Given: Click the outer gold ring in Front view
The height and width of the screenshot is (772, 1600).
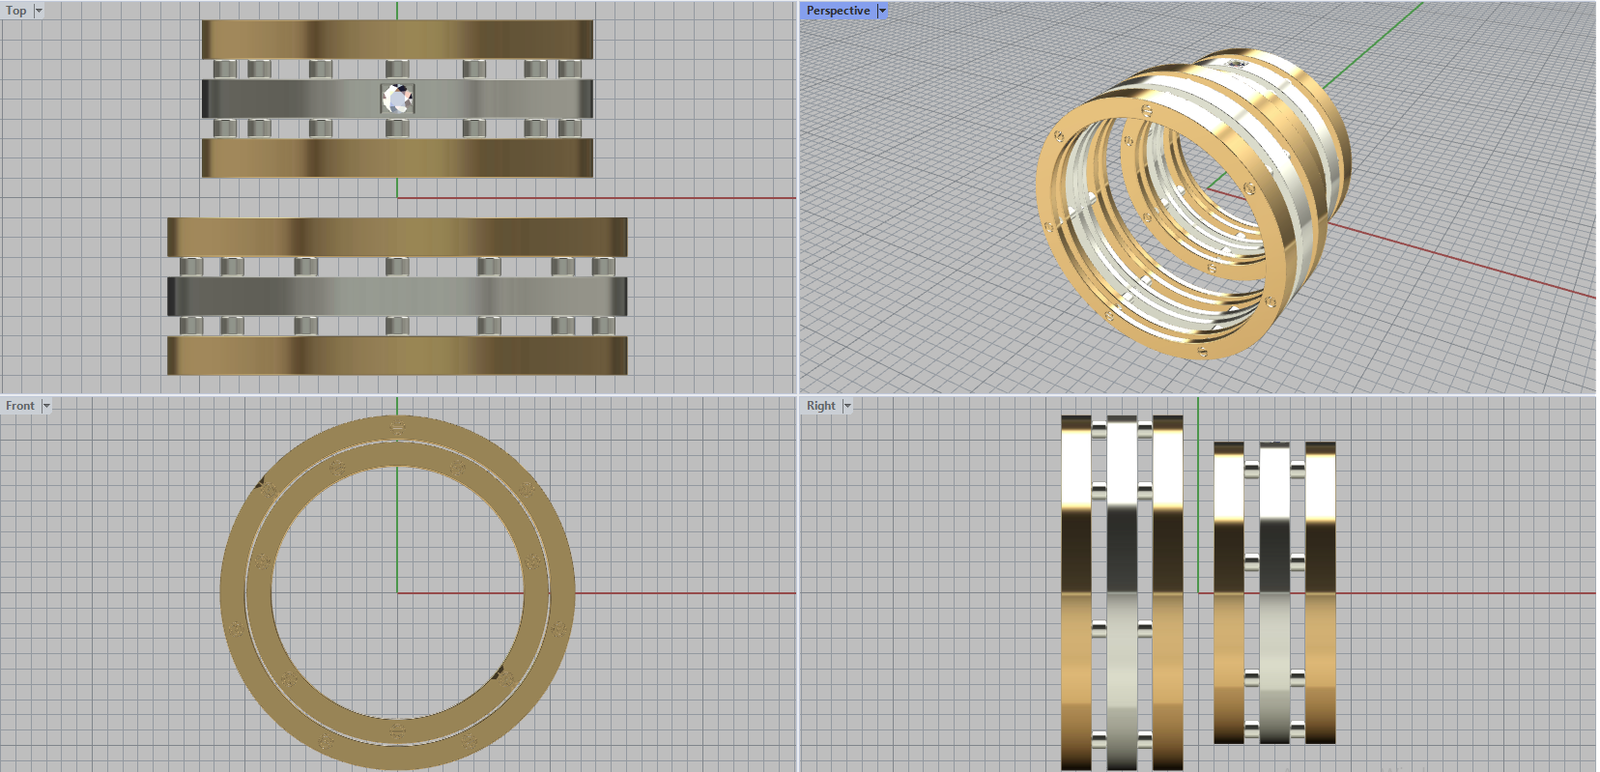Looking at the screenshot, I should point(233,592).
